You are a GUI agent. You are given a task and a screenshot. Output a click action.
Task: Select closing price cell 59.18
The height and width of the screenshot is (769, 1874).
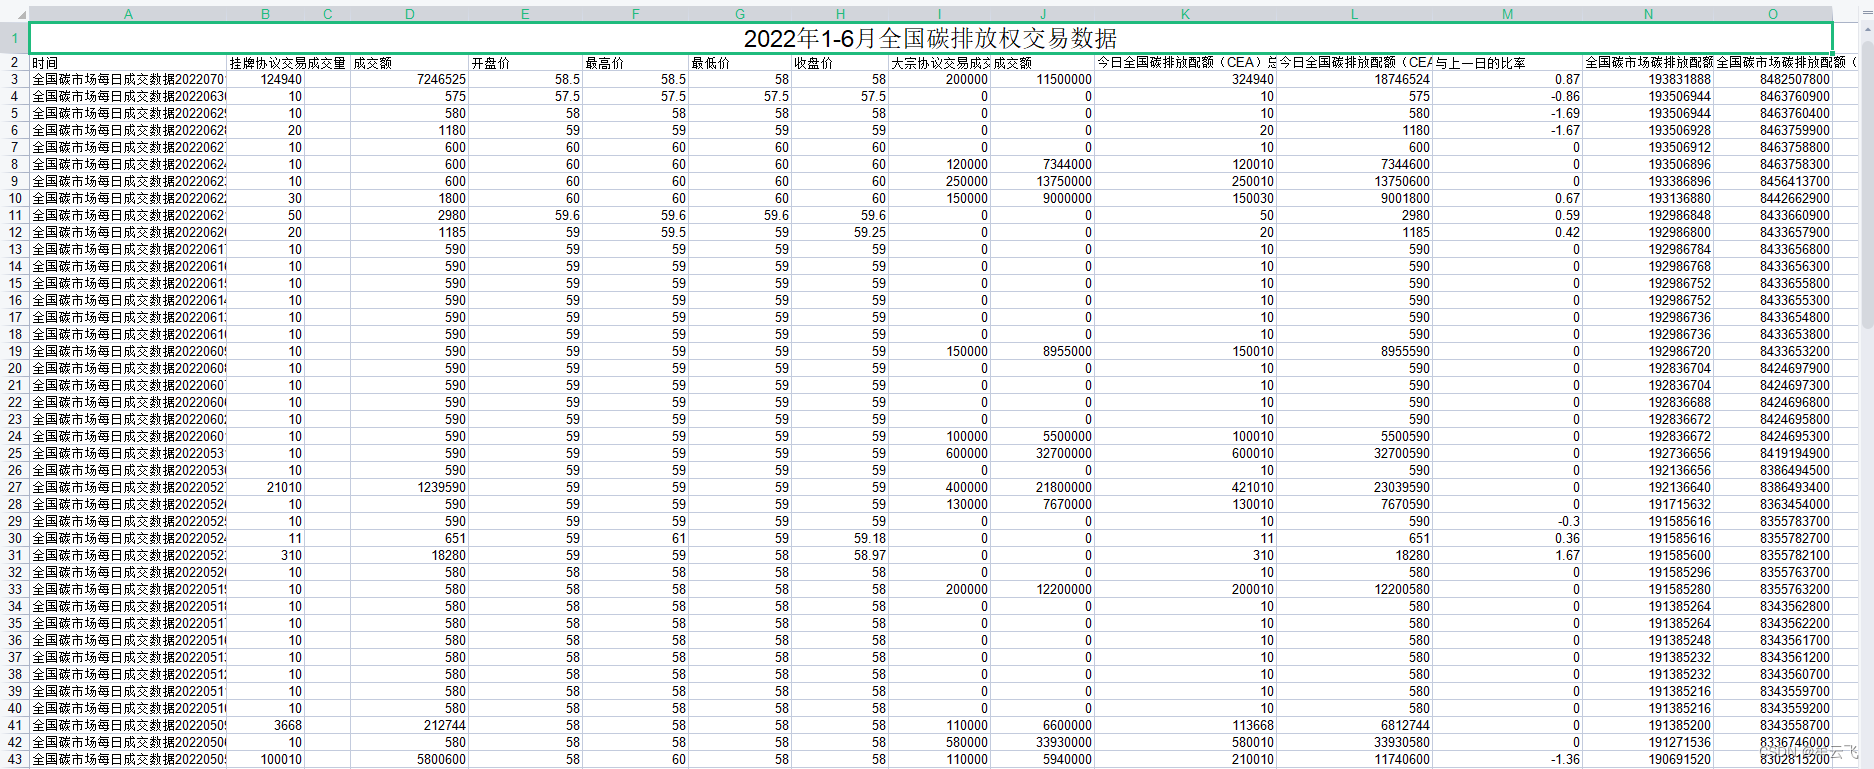[x=840, y=538]
